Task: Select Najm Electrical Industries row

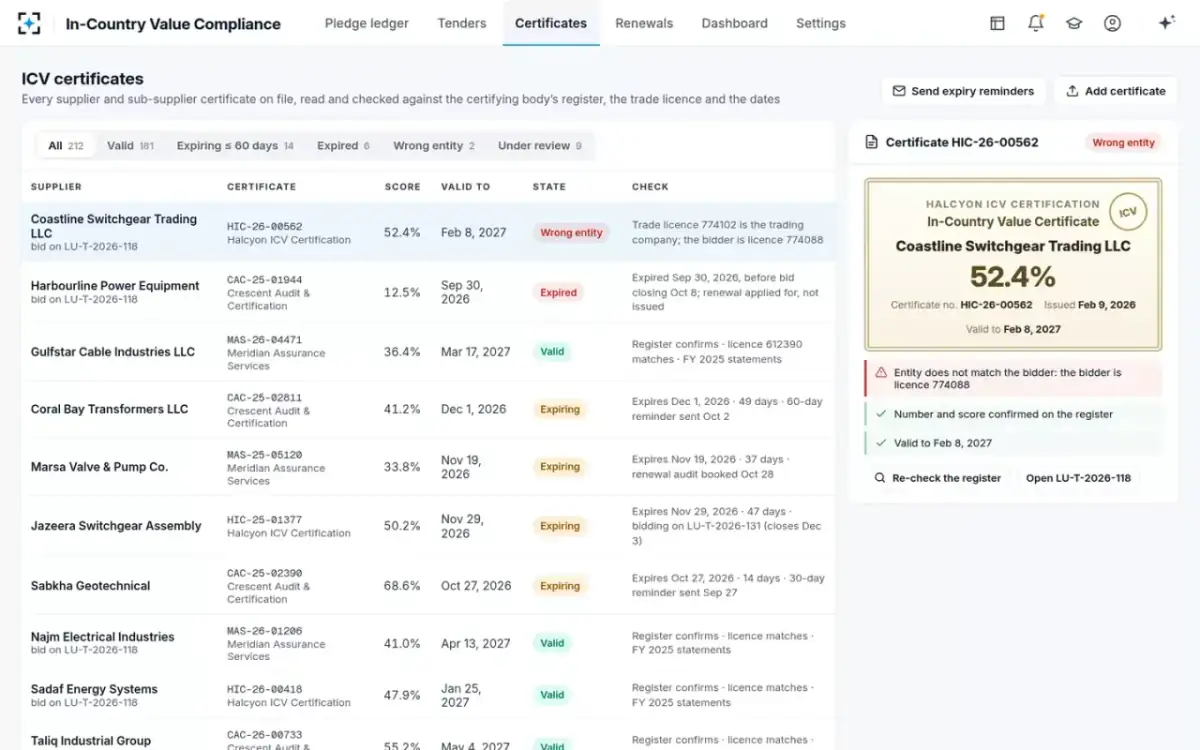Action: pos(428,643)
